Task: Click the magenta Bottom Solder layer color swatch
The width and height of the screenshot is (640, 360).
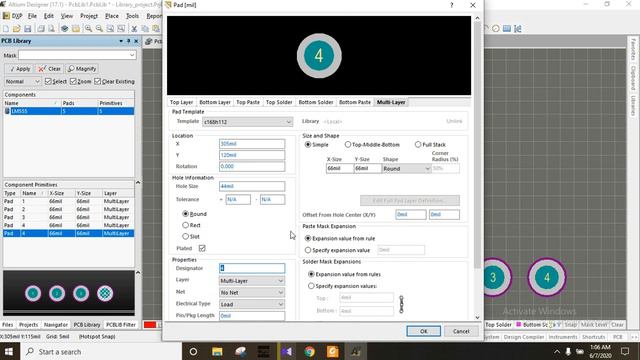Action: [x=518, y=324]
